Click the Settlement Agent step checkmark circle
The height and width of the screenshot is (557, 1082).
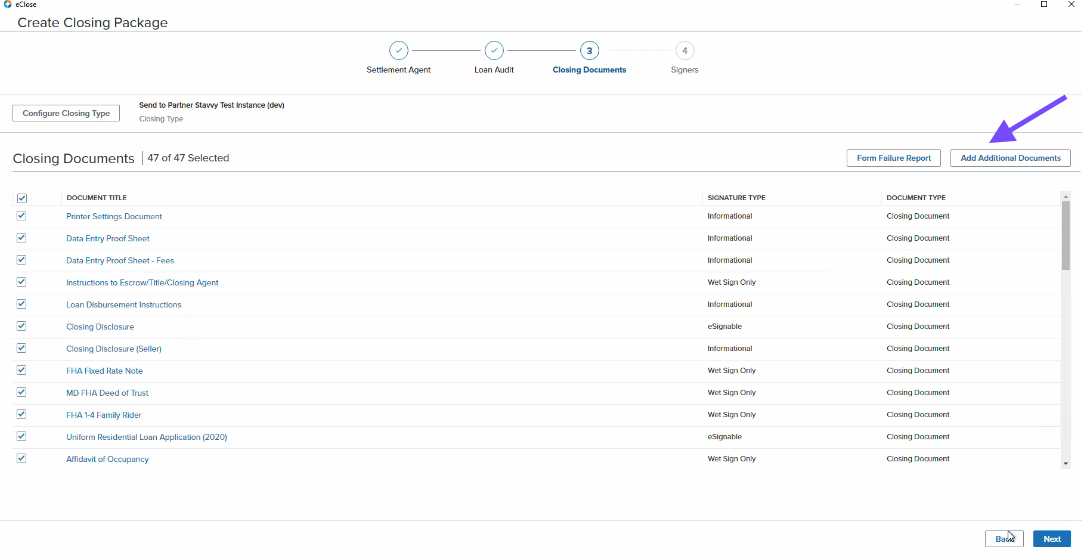(399, 51)
